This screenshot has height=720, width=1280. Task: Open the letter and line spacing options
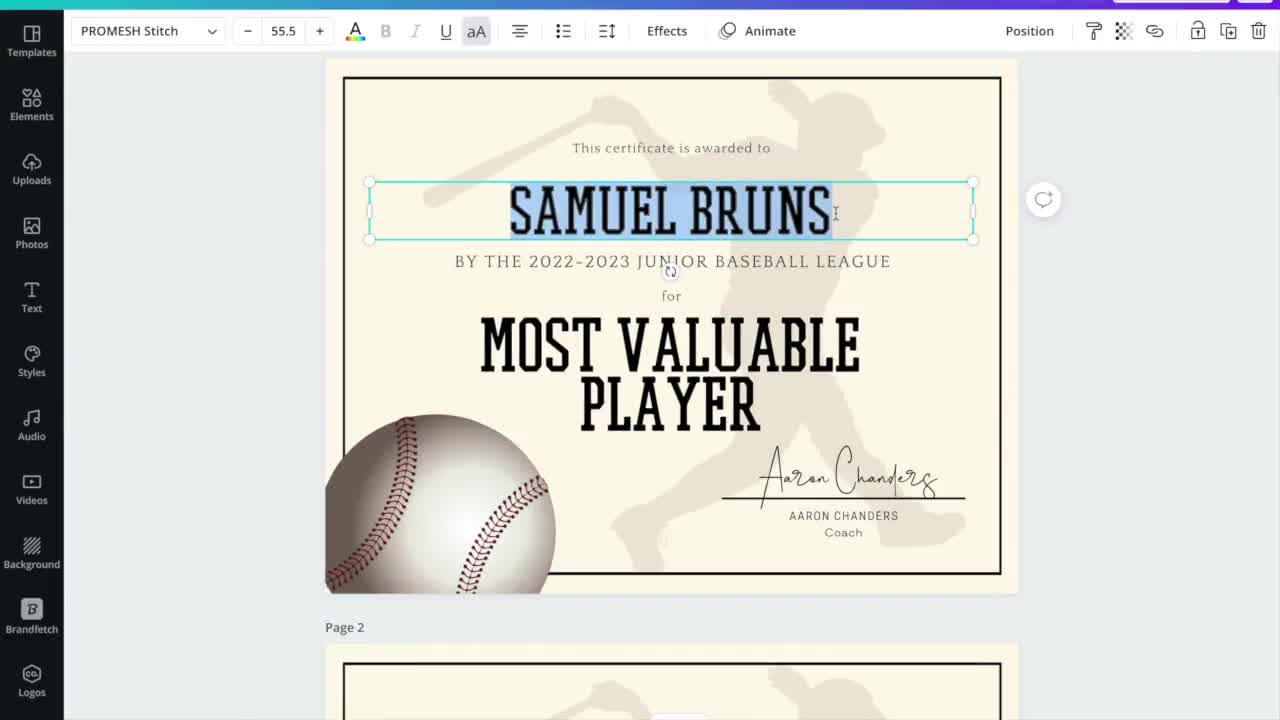coord(607,31)
